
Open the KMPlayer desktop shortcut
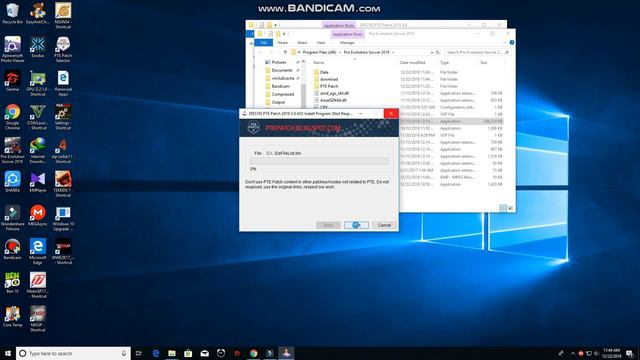(38, 182)
